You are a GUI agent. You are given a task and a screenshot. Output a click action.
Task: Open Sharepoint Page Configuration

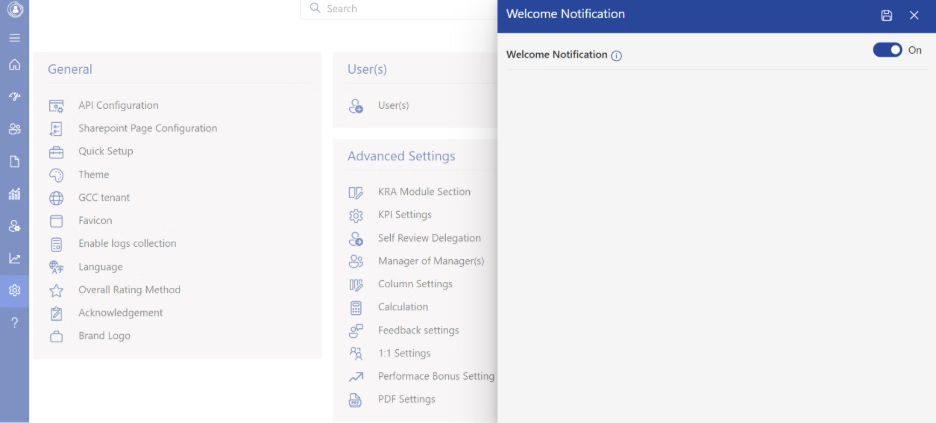147,128
